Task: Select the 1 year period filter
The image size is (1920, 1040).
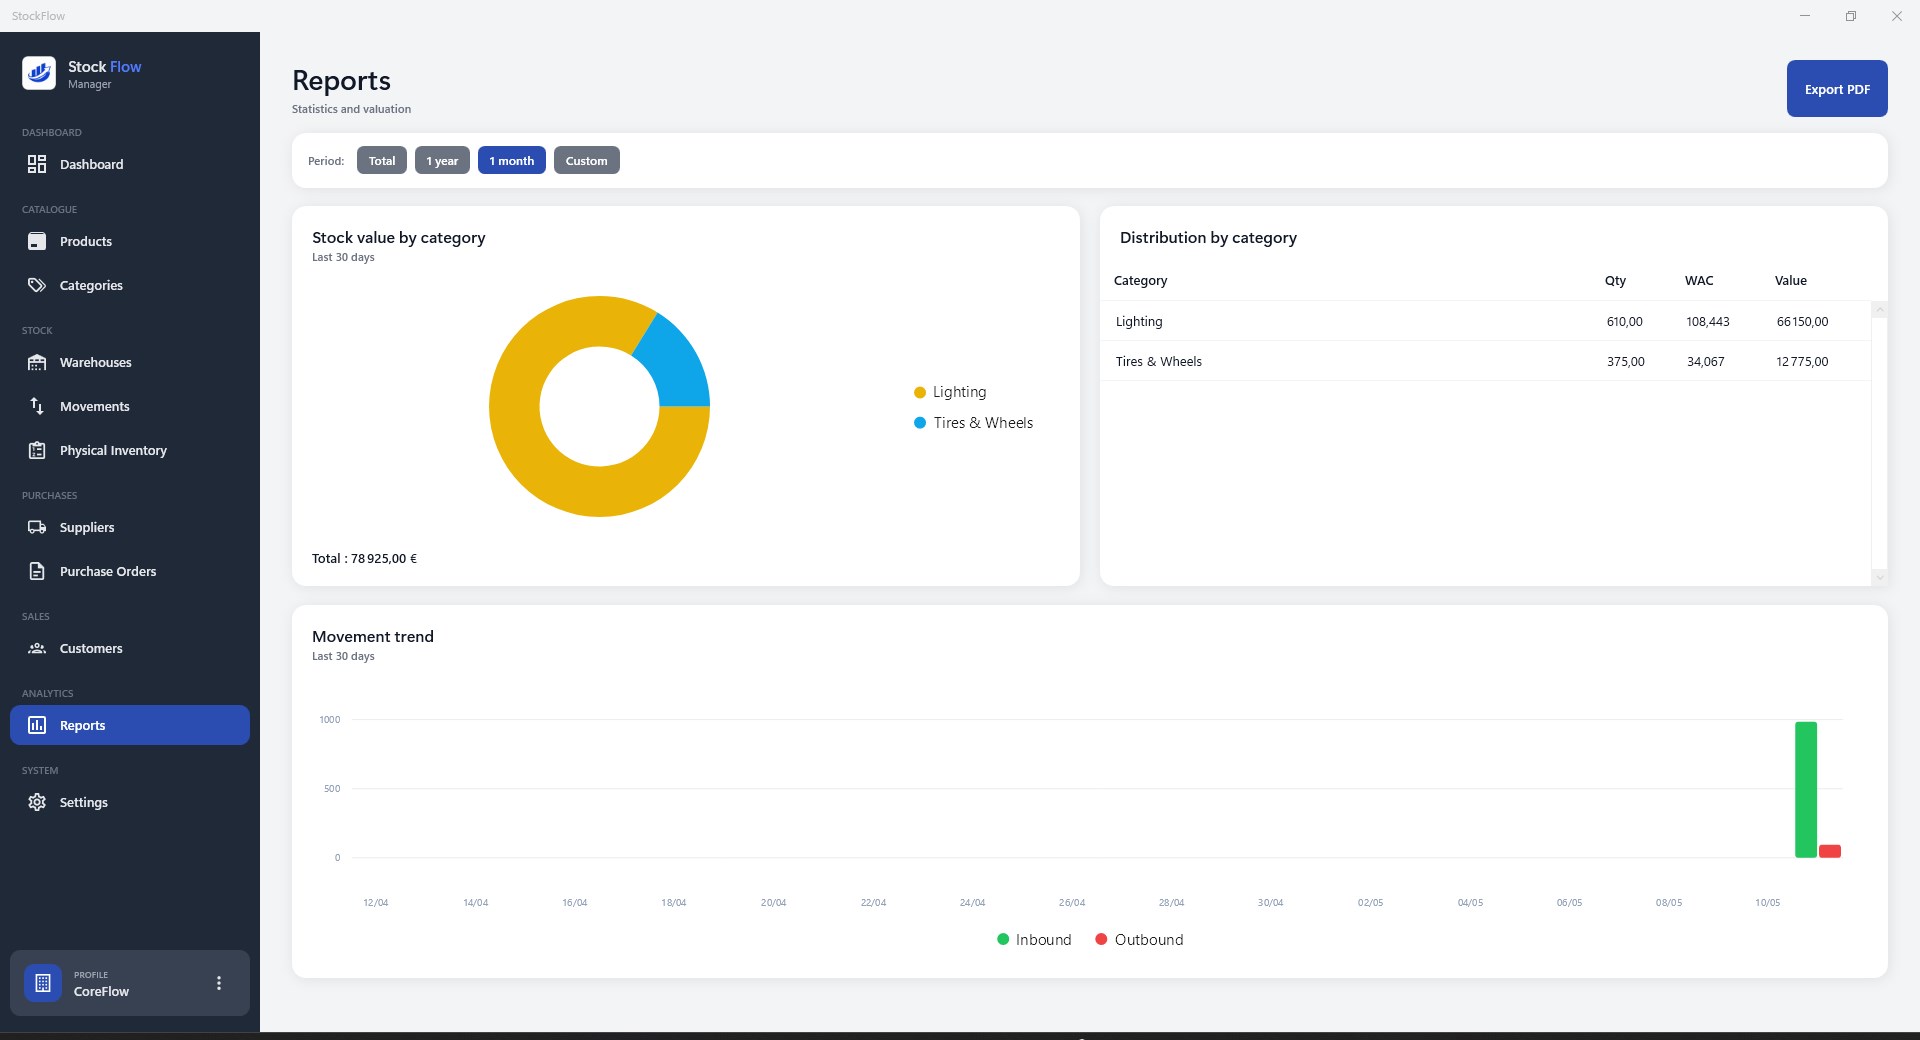Action: point(442,160)
